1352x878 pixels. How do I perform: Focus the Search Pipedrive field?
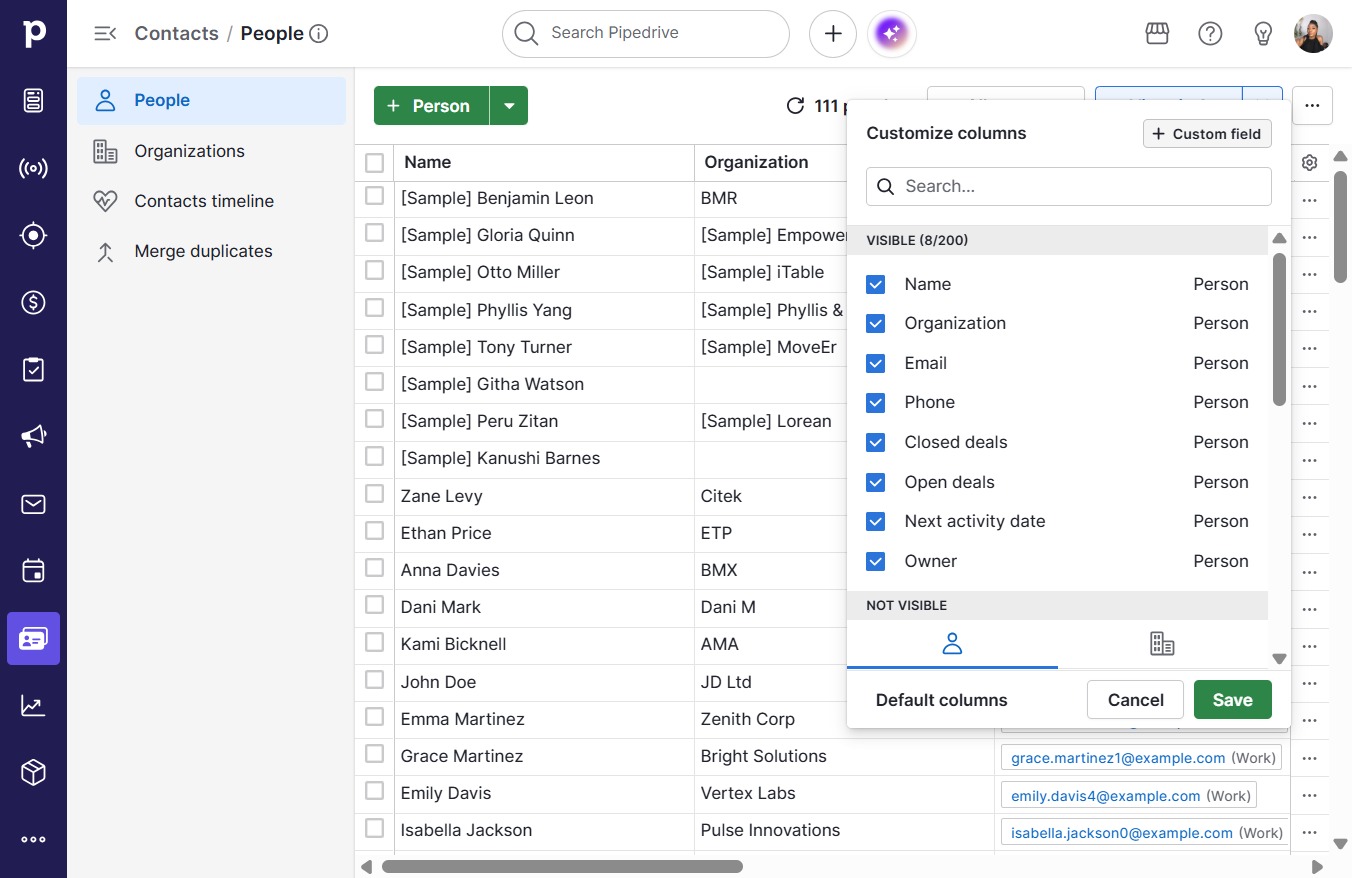(x=646, y=34)
